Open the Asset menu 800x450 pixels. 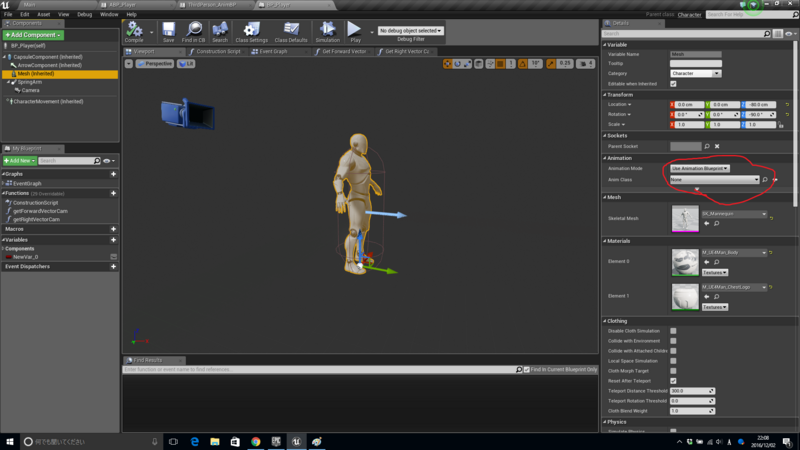click(44, 14)
